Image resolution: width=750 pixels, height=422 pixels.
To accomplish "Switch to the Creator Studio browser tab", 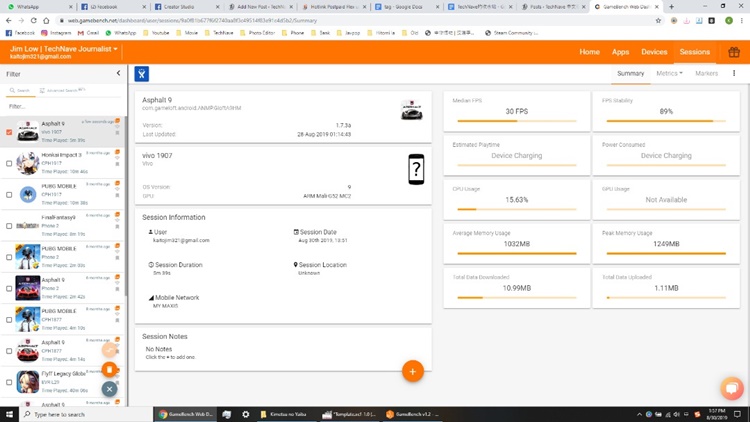I will pyautogui.click(x=185, y=7).
